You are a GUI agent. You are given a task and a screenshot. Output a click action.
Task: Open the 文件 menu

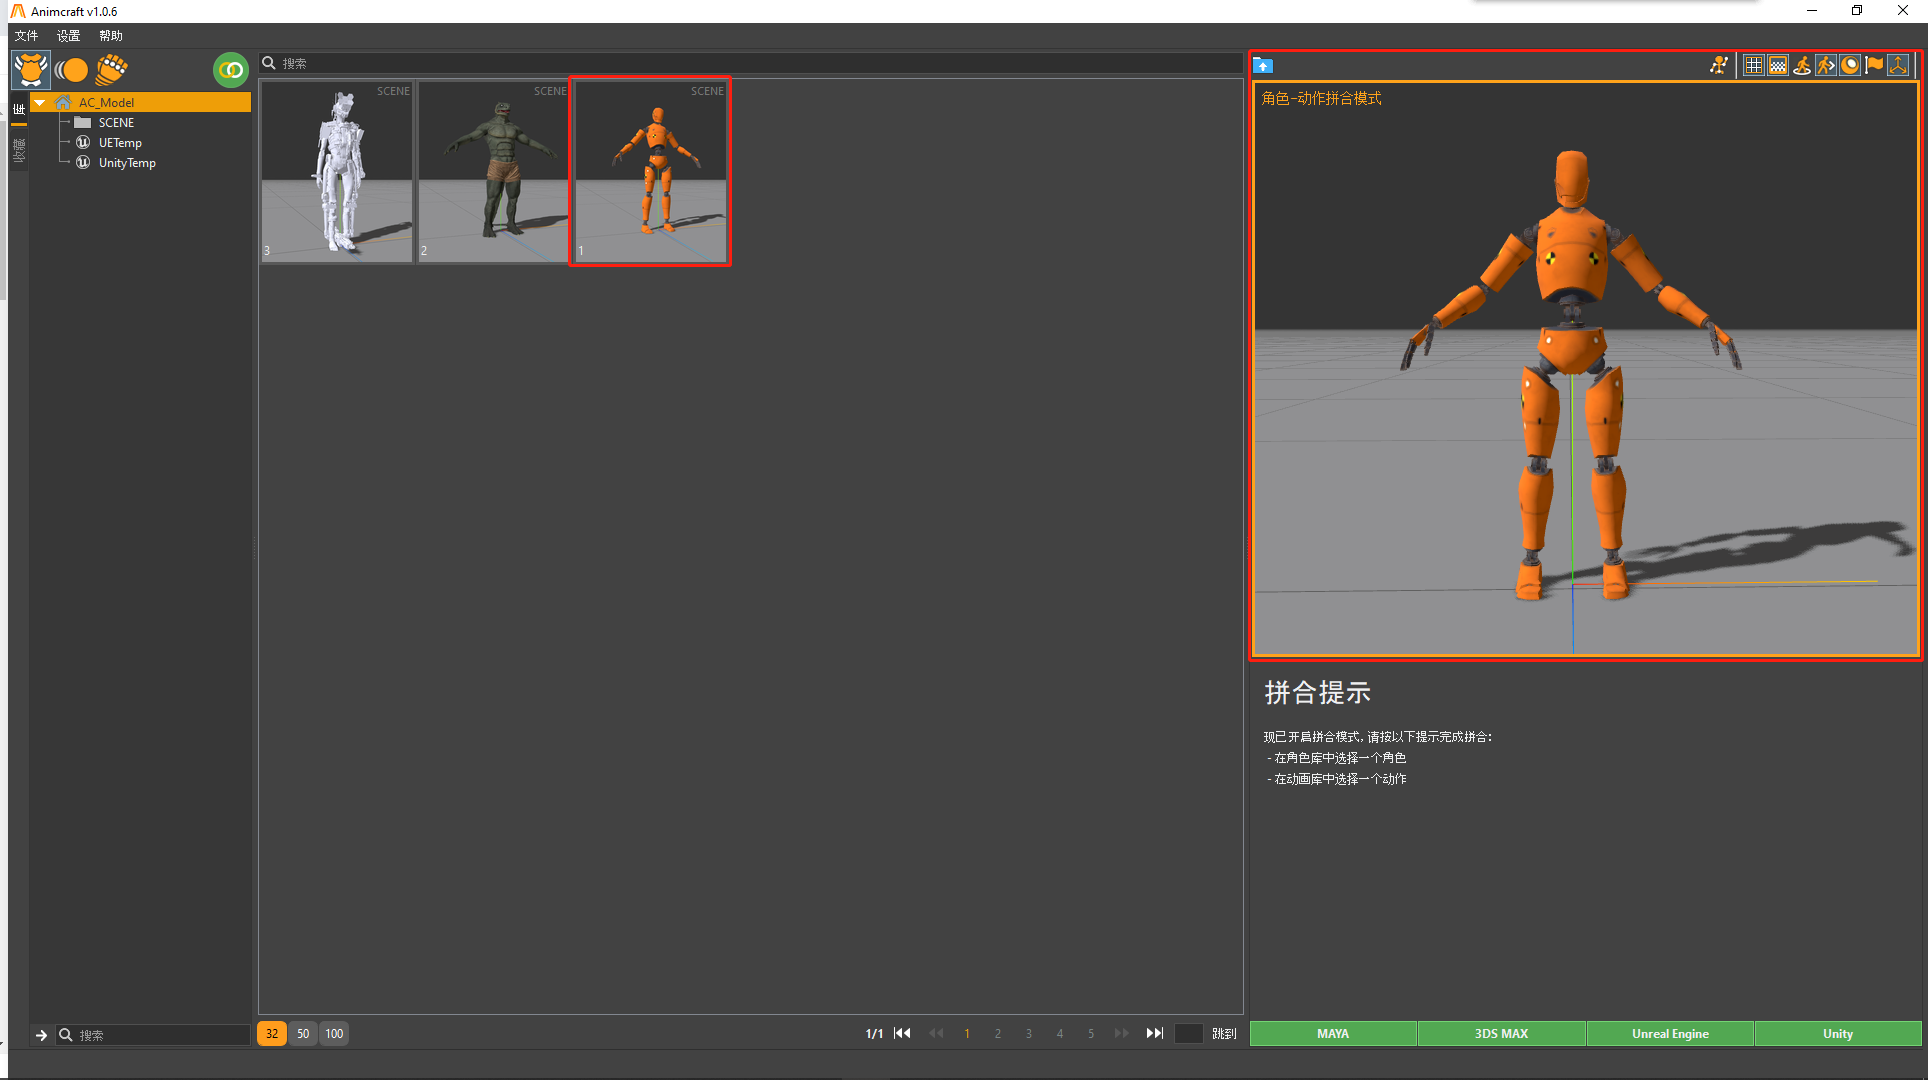[x=26, y=36]
